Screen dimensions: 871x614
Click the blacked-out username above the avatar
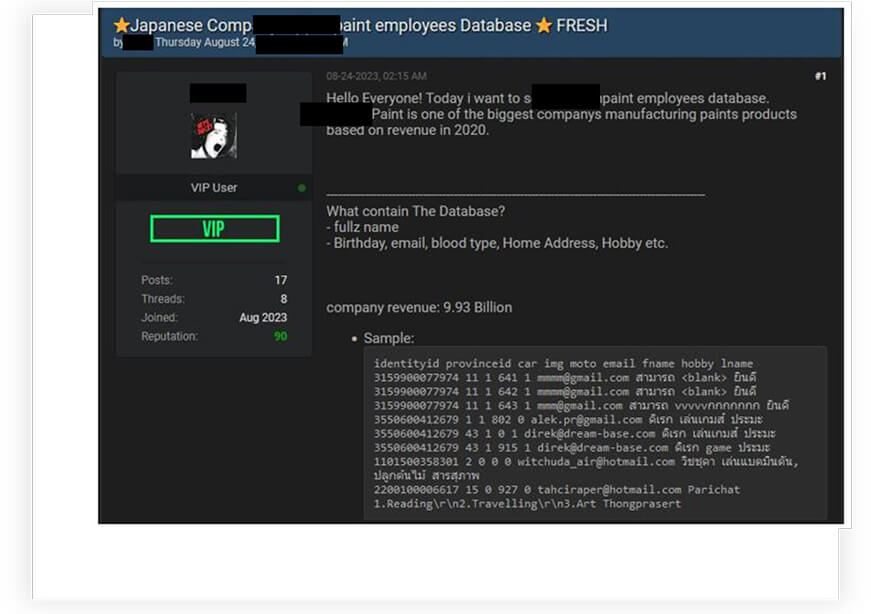(218, 93)
